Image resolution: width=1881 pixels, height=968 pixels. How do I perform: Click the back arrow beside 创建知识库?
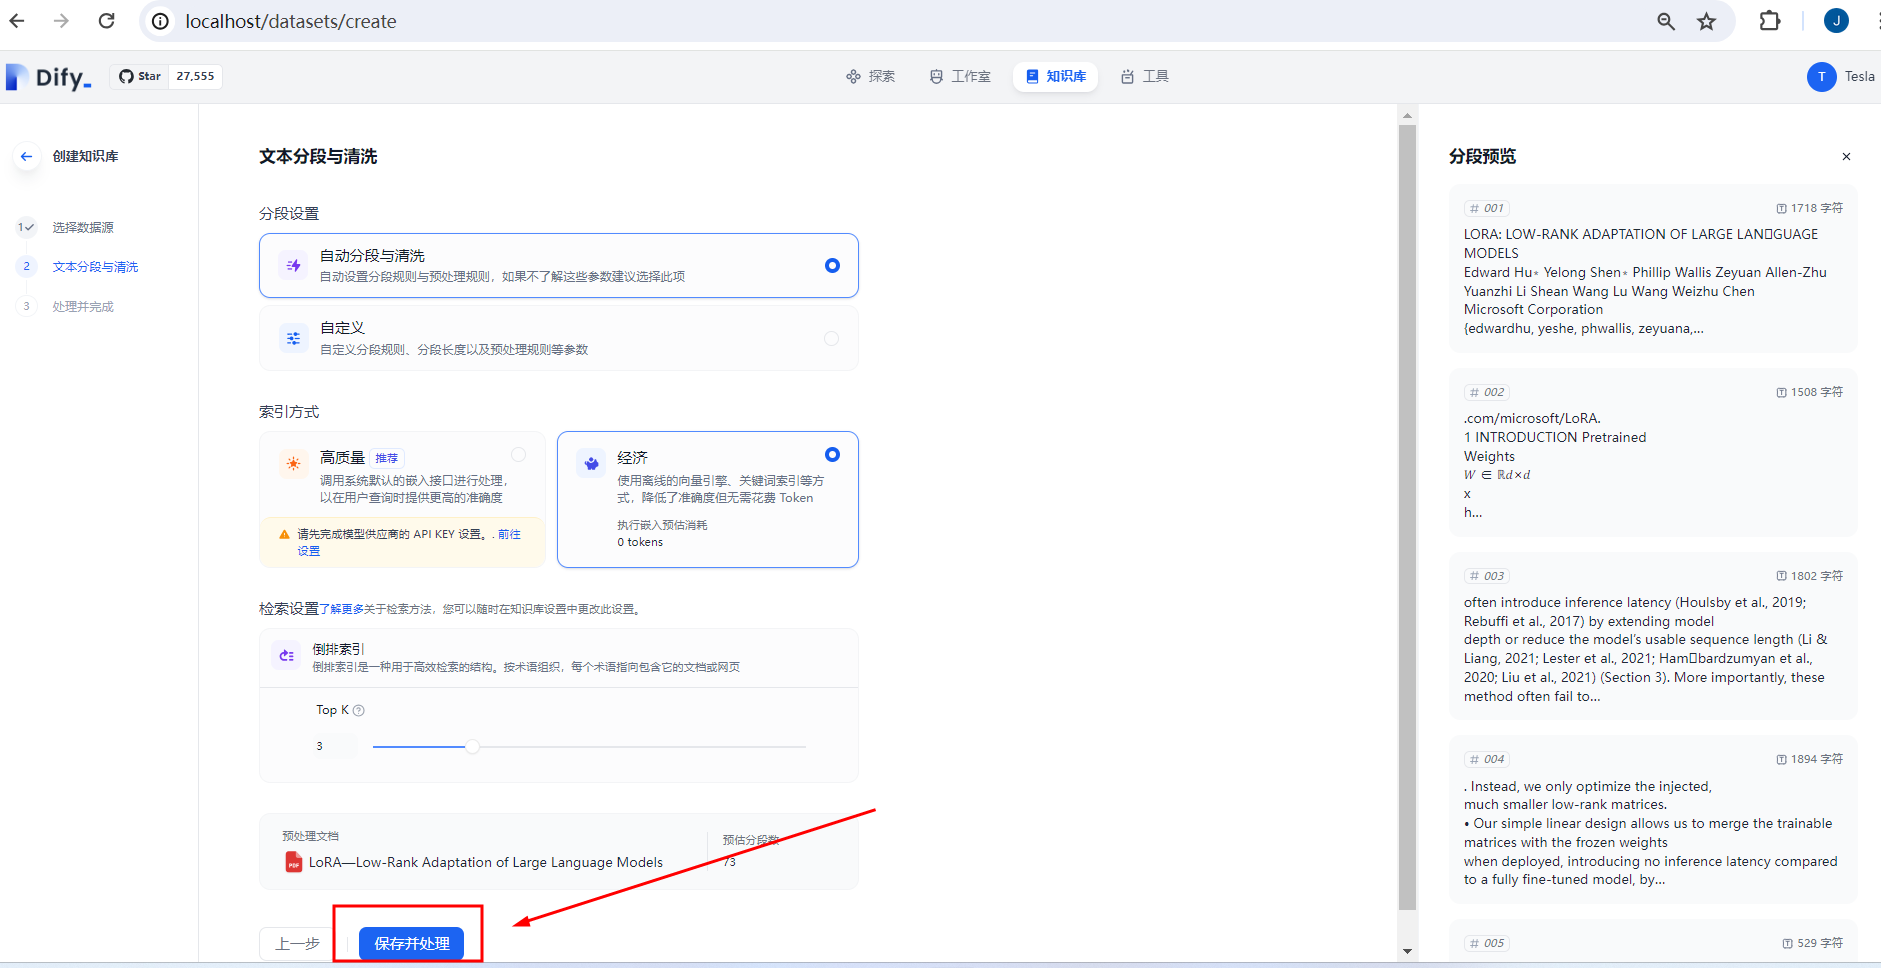tap(26, 156)
